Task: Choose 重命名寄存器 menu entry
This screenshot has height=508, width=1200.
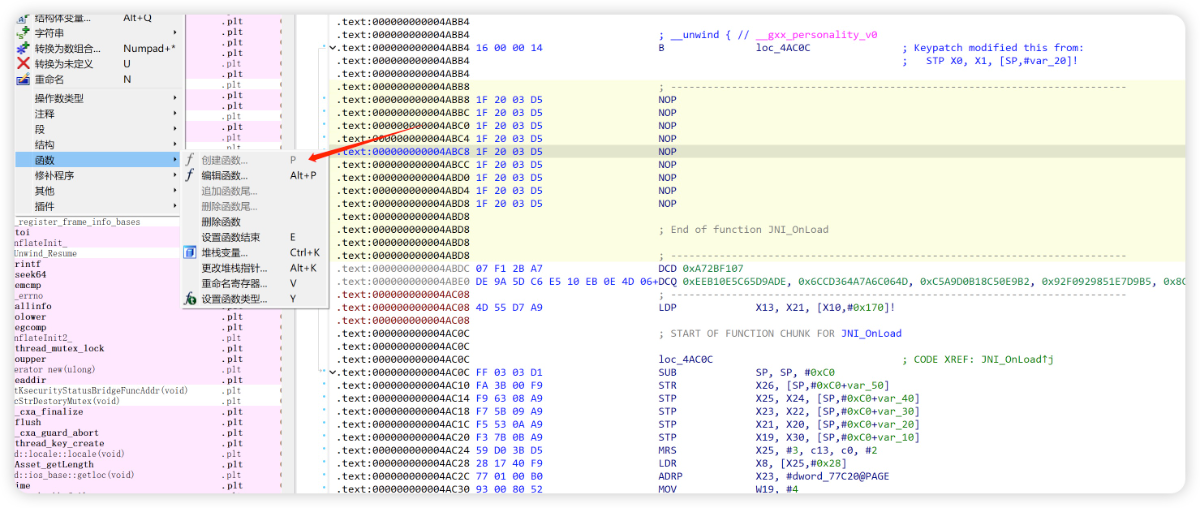Action: tap(234, 283)
